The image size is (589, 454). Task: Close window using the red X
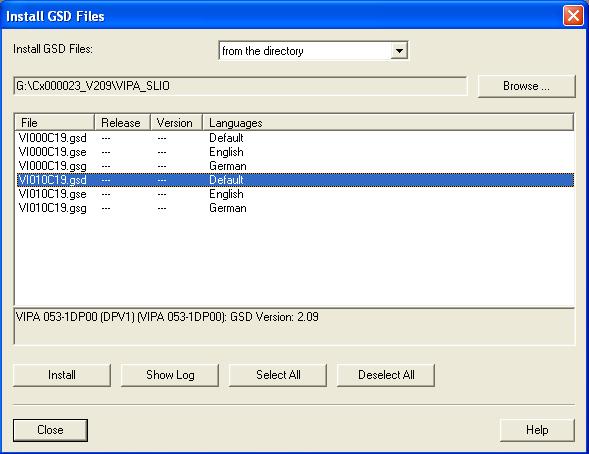(x=573, y=16)
